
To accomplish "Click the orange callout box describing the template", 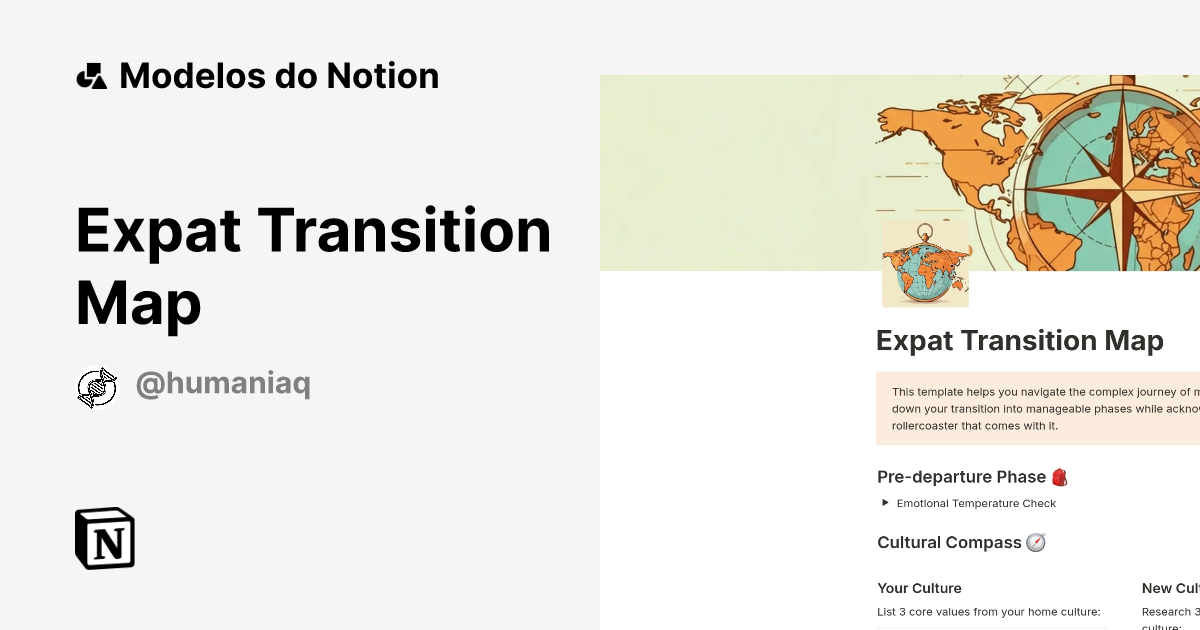I will pos(1040,408).
